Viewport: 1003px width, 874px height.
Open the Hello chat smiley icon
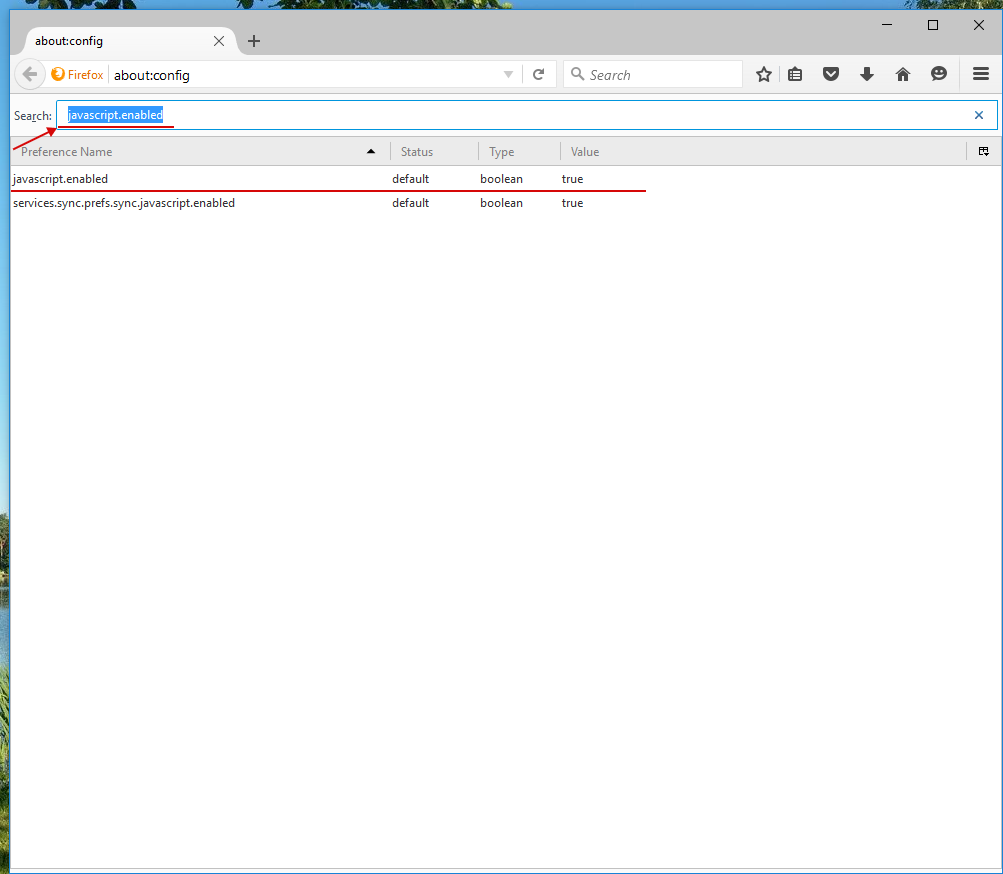tap(938, 74)
